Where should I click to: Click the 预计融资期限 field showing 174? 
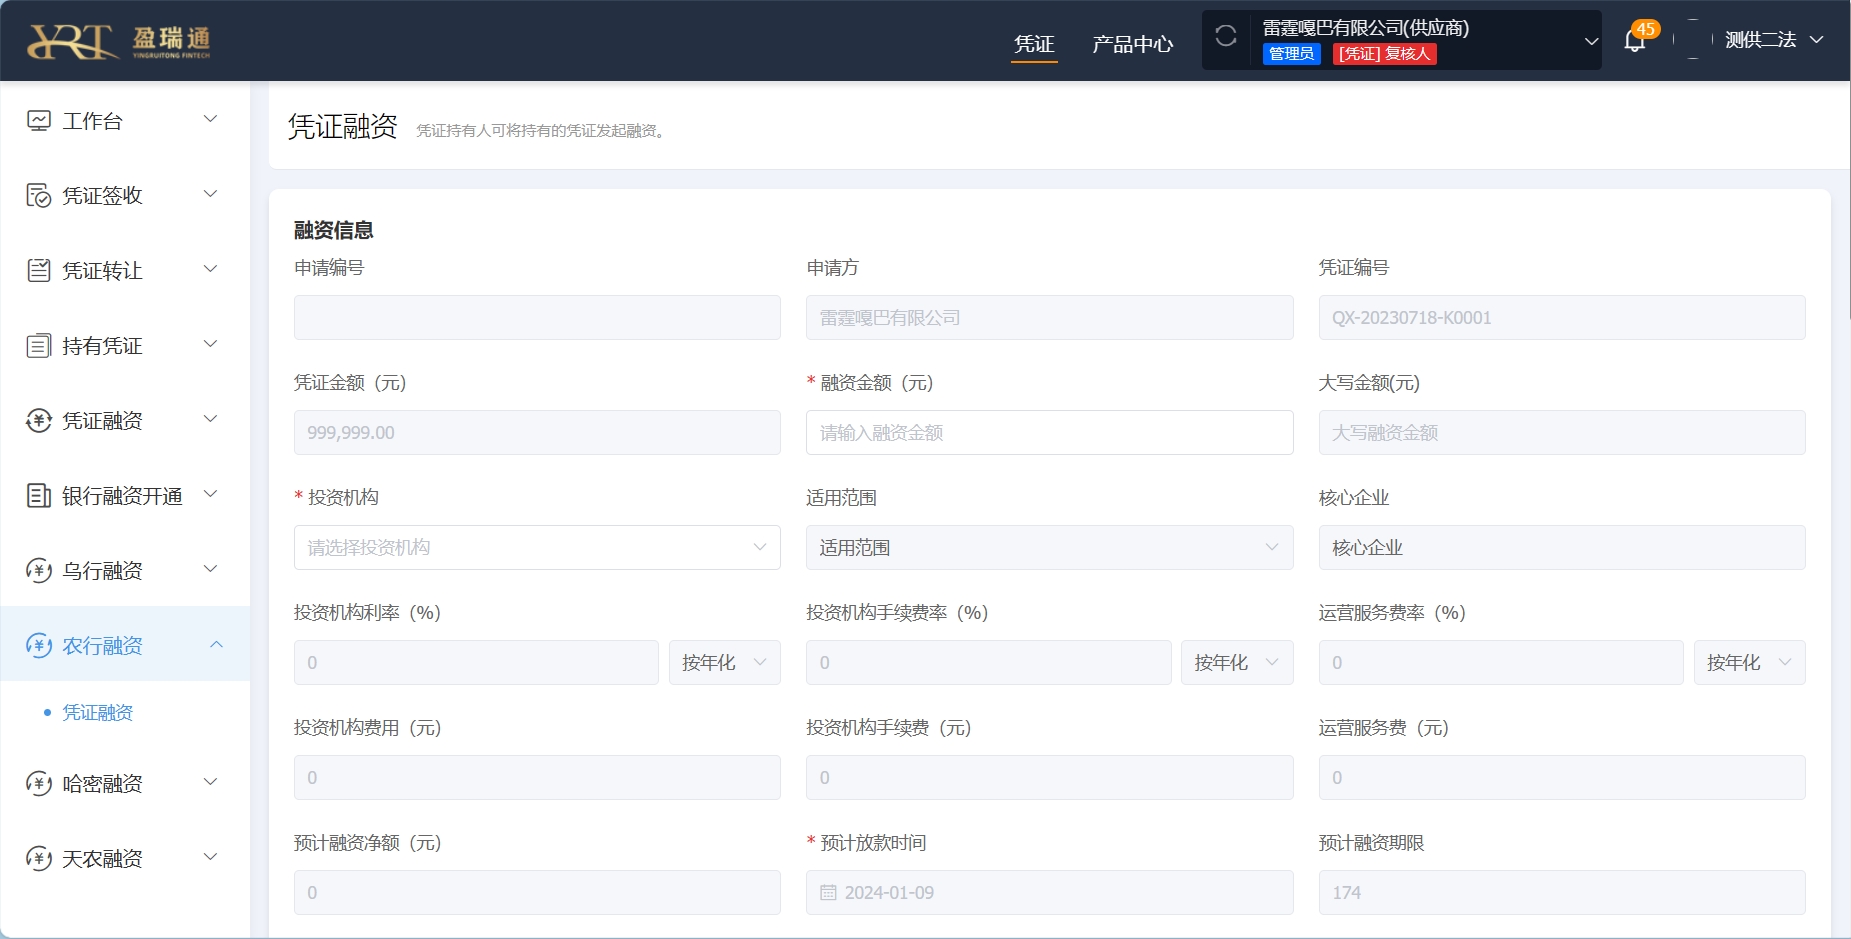point(1562,892)
